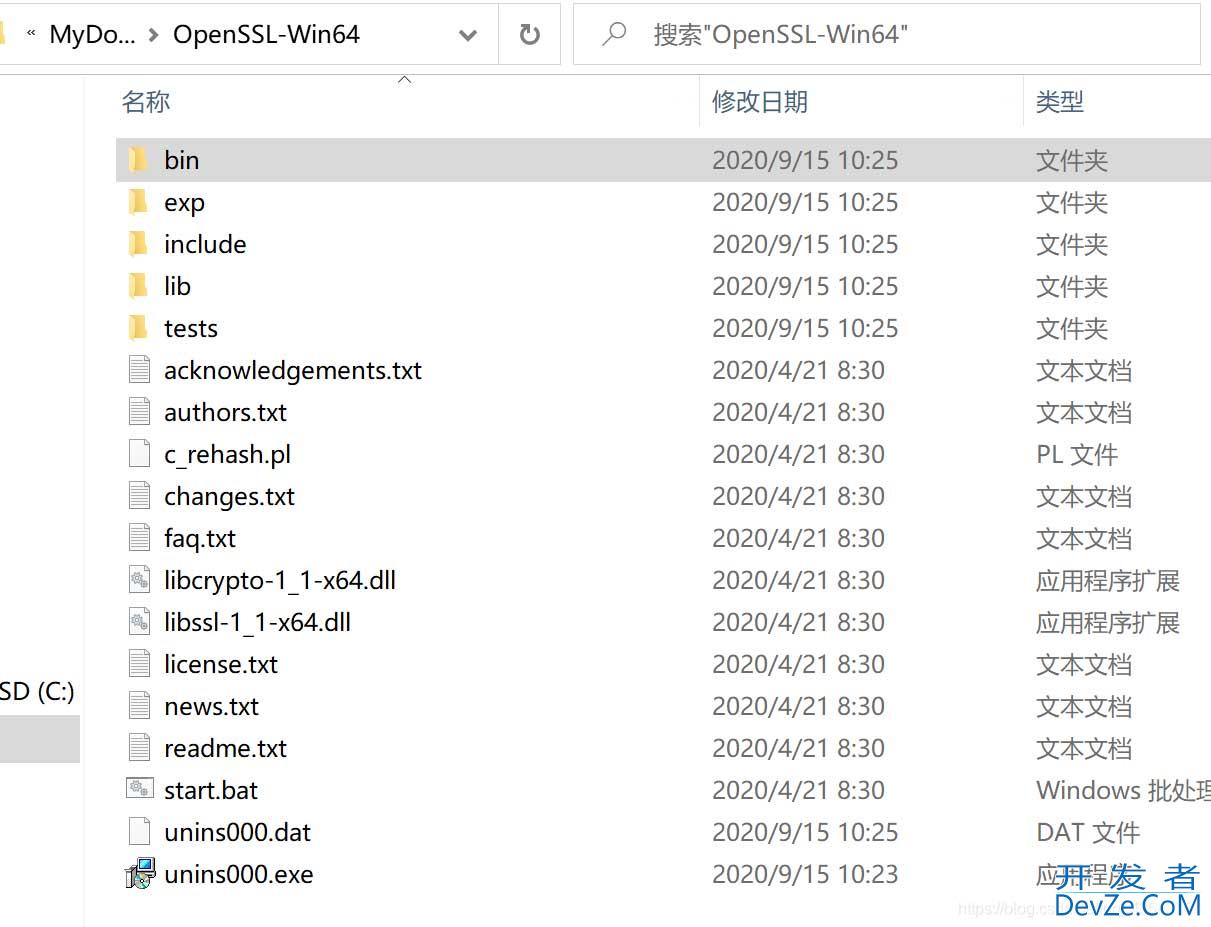
Task: Click DAT 文件 type of unins000.dat
Action: (1087, 832)
